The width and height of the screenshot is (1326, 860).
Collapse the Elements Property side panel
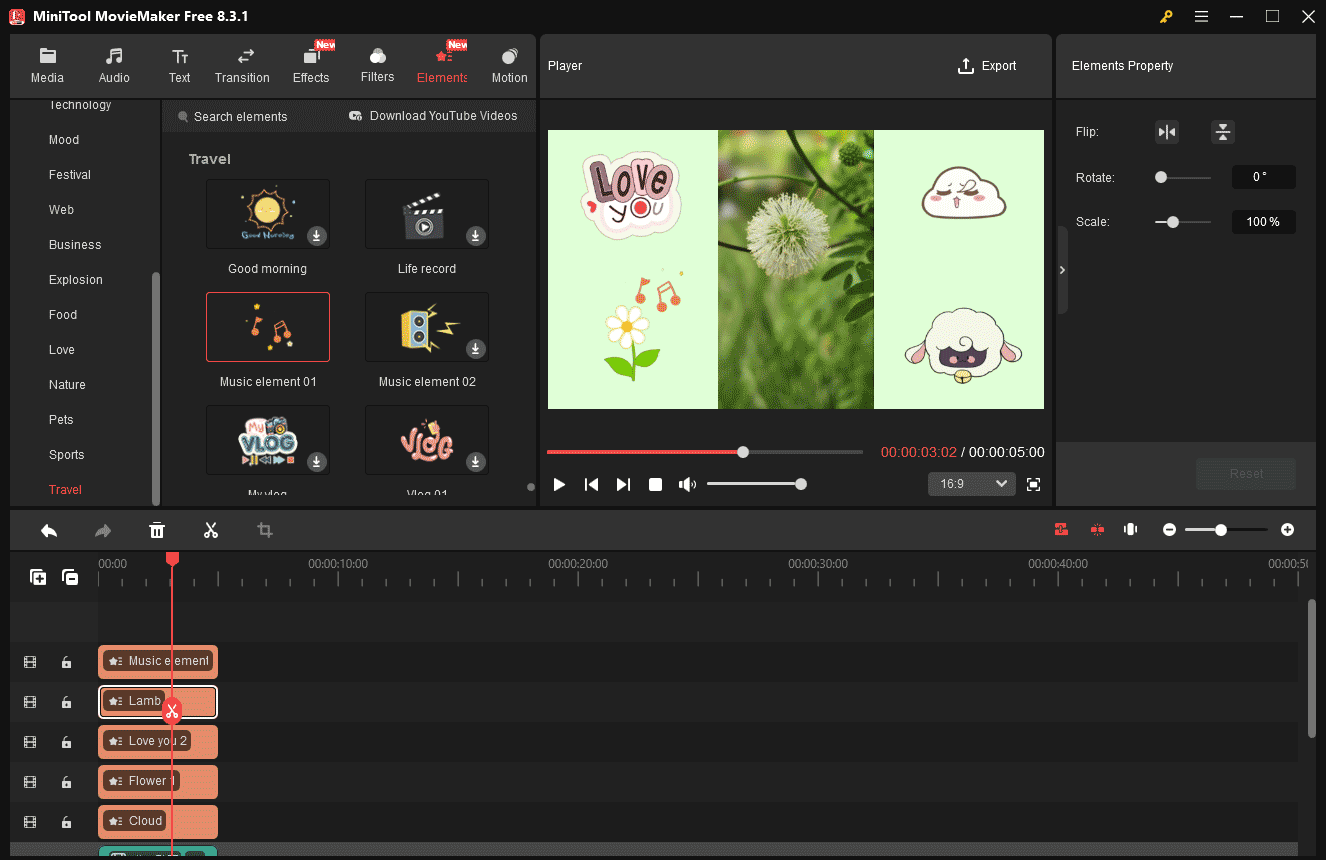pos(1062,270)
